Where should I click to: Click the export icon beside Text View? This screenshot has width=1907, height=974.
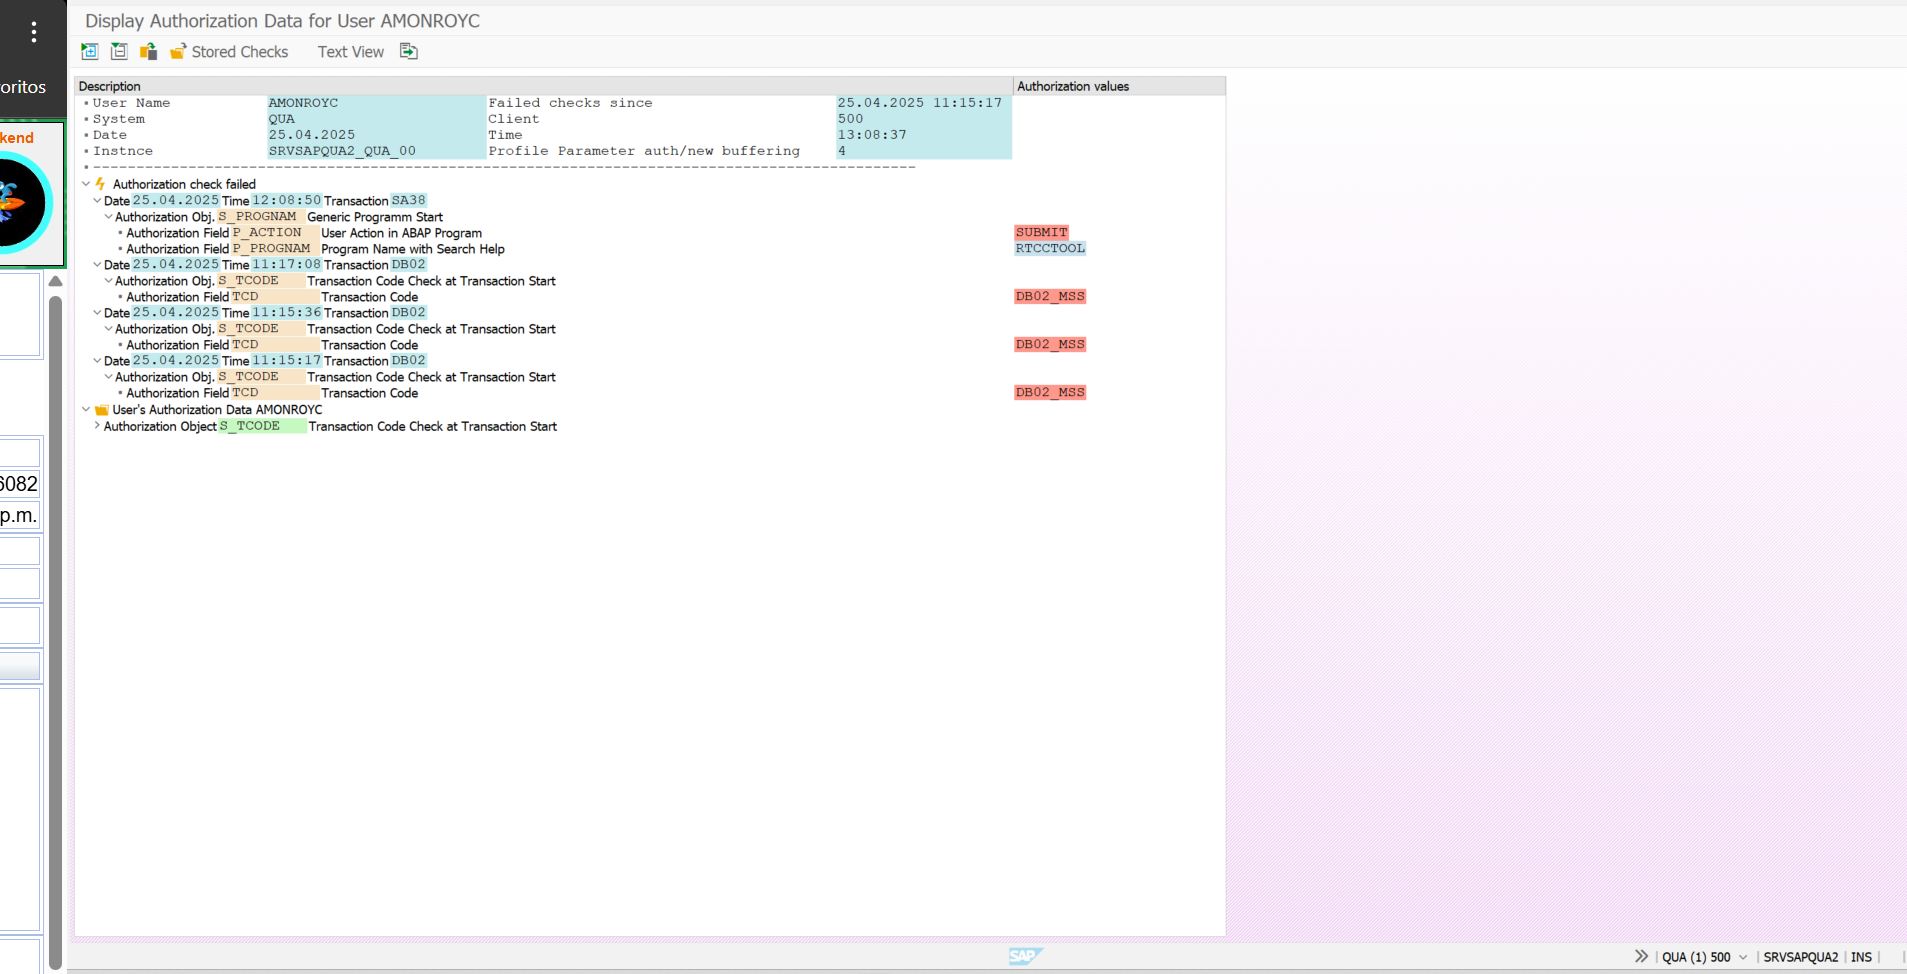[x=409, y=52]
